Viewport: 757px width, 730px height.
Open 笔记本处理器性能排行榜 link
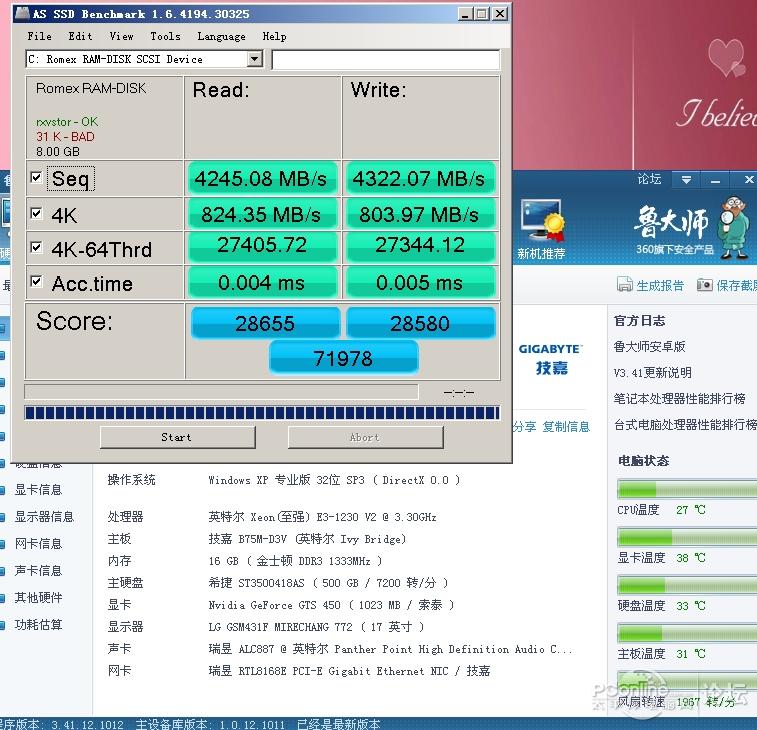(x=679, y=398)
